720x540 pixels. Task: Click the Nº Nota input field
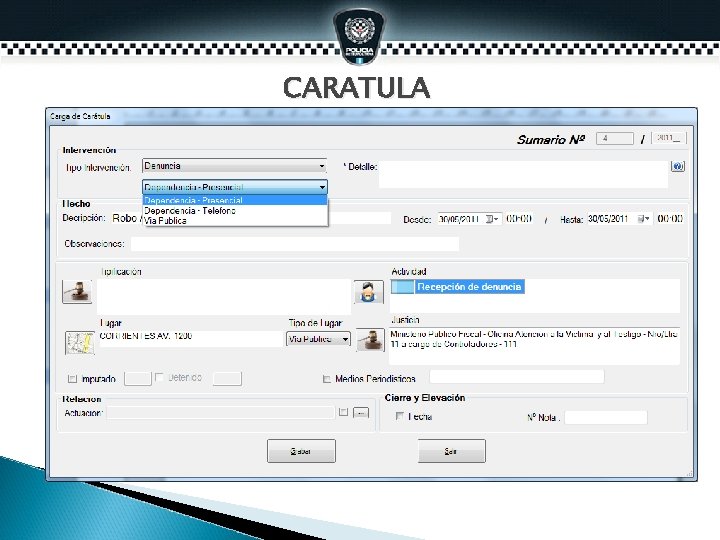pyautogui.click(x=606, y=417)
